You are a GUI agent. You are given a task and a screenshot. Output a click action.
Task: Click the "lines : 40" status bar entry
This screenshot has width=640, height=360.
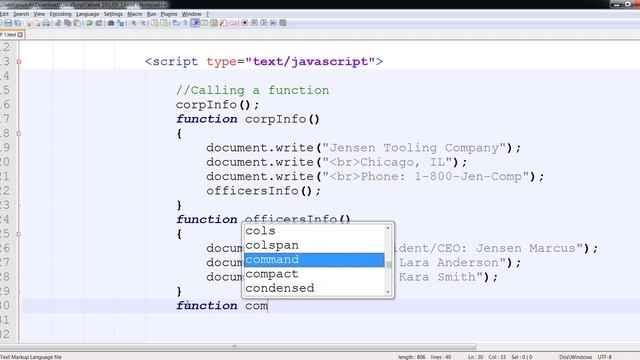[441, 357]
